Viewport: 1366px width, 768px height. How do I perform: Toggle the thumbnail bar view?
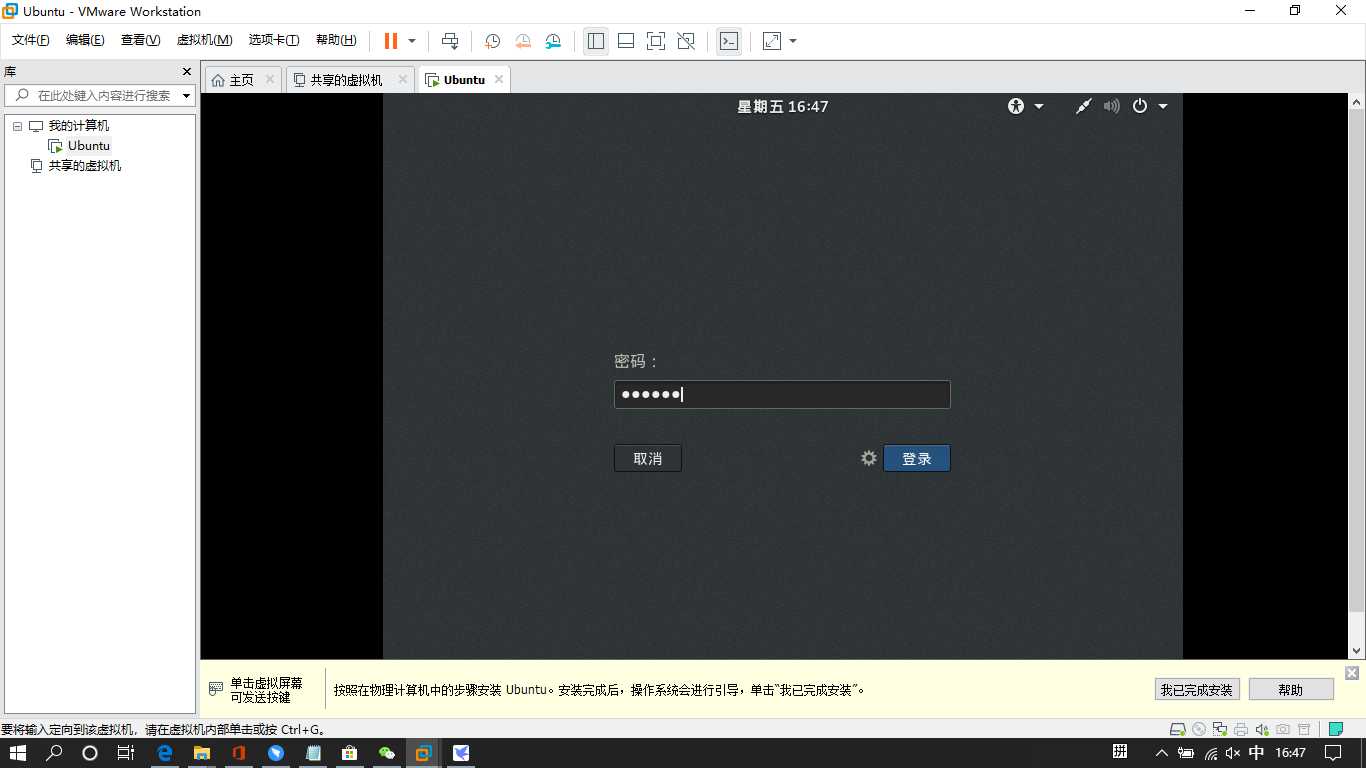[x=626, y=41]
